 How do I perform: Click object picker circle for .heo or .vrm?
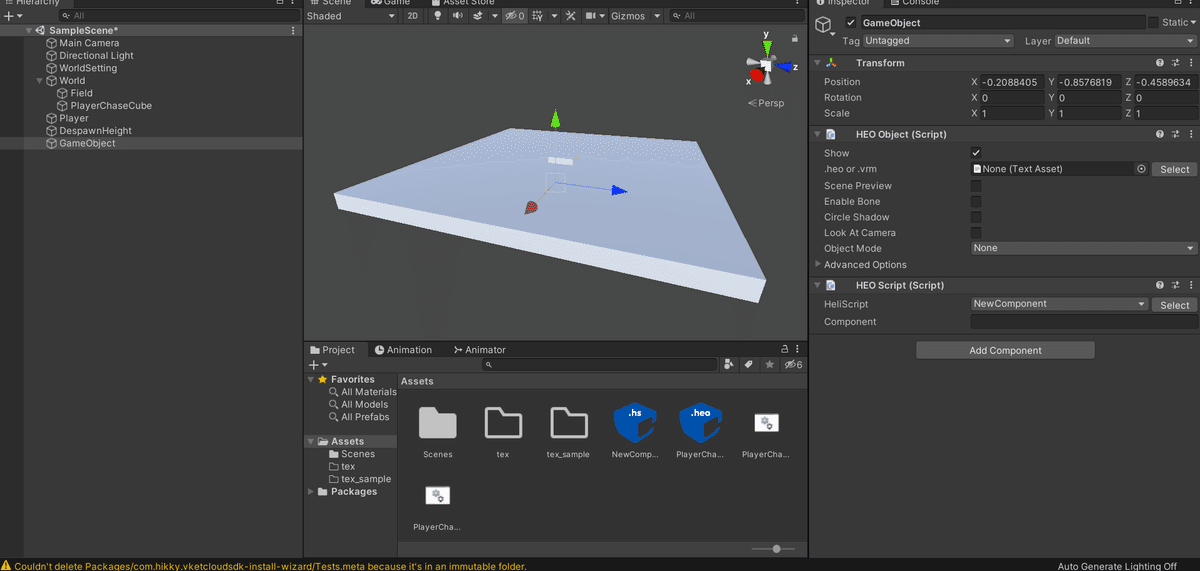point(1141,169)
